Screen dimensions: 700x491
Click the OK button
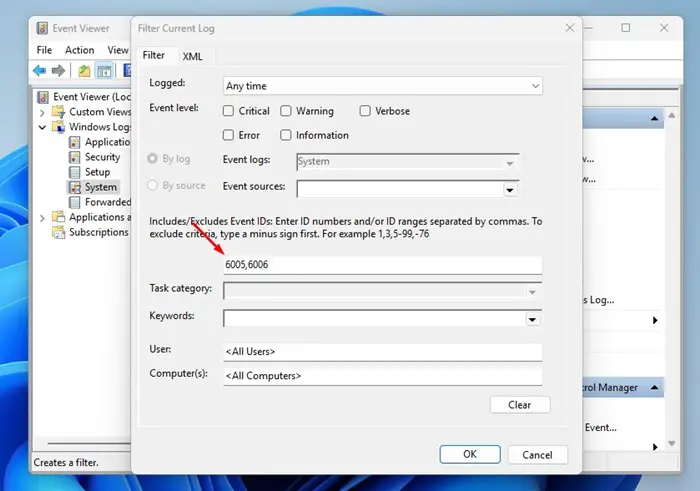point(470,454)
